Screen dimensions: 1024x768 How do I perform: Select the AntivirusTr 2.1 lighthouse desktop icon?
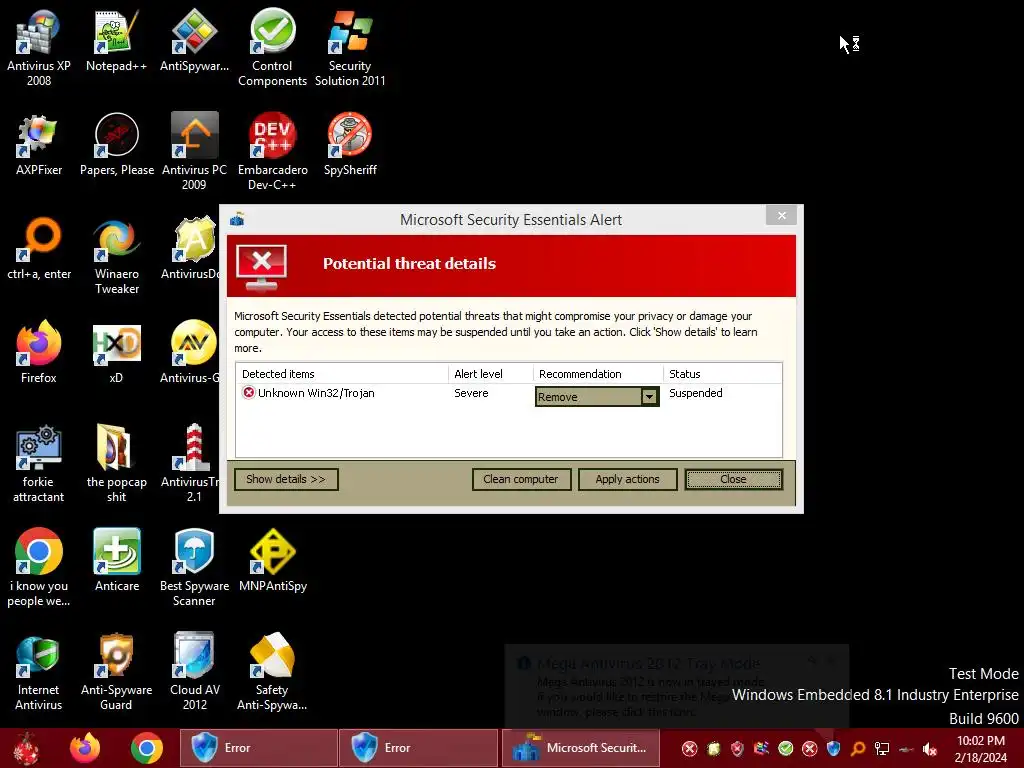[x=189, y=464]
